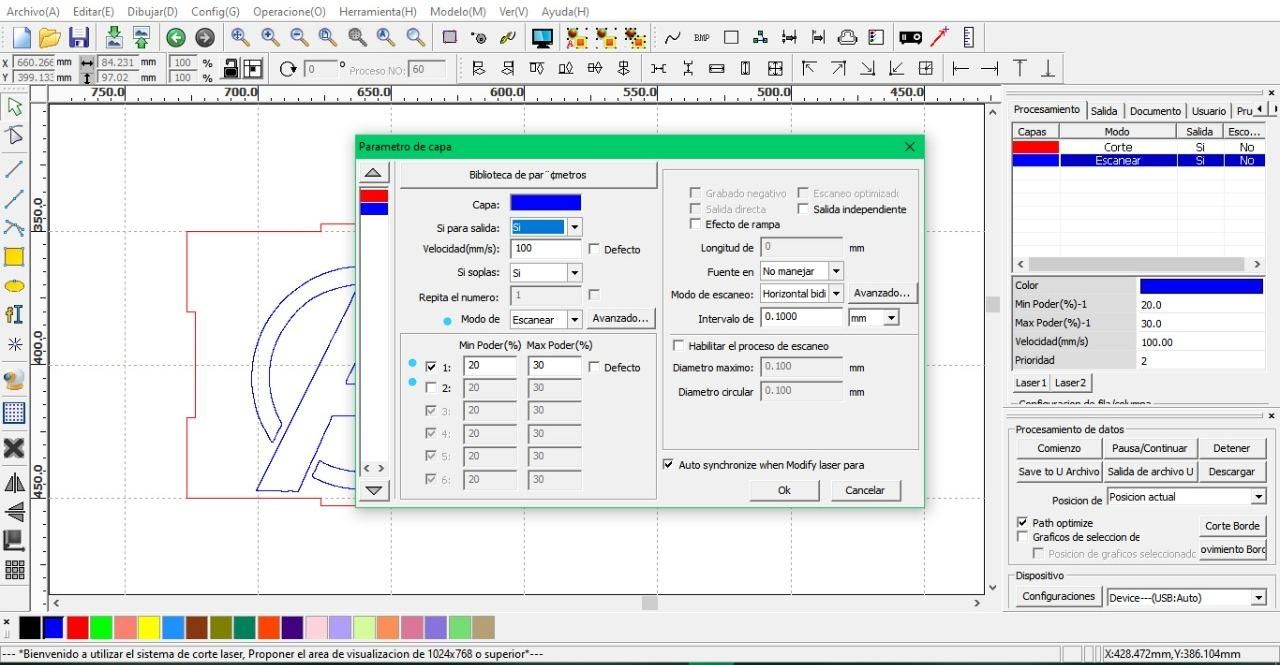The width and height of the screenshot is (1280, 665).
Task: Open the Posicion actual dropdown
Action: [1258, 497]
